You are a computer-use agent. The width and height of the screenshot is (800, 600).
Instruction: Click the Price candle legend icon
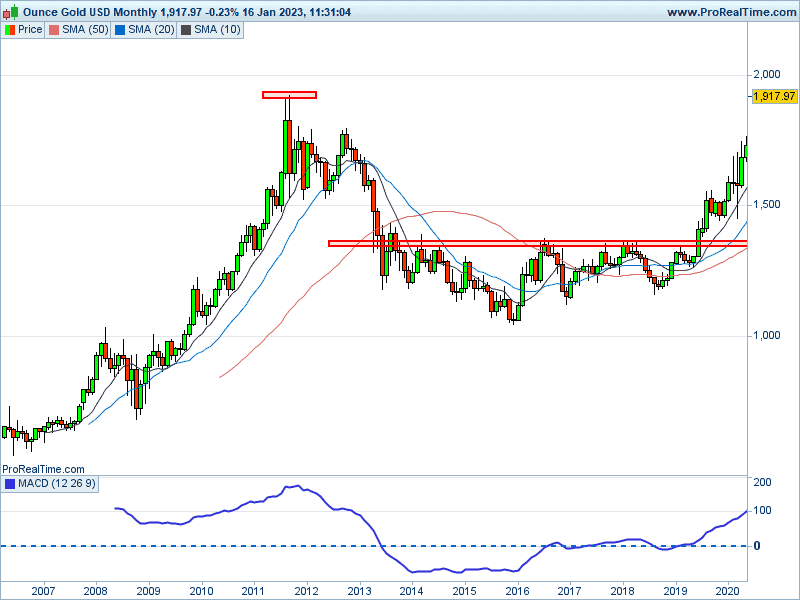click(x=10, y=29)
